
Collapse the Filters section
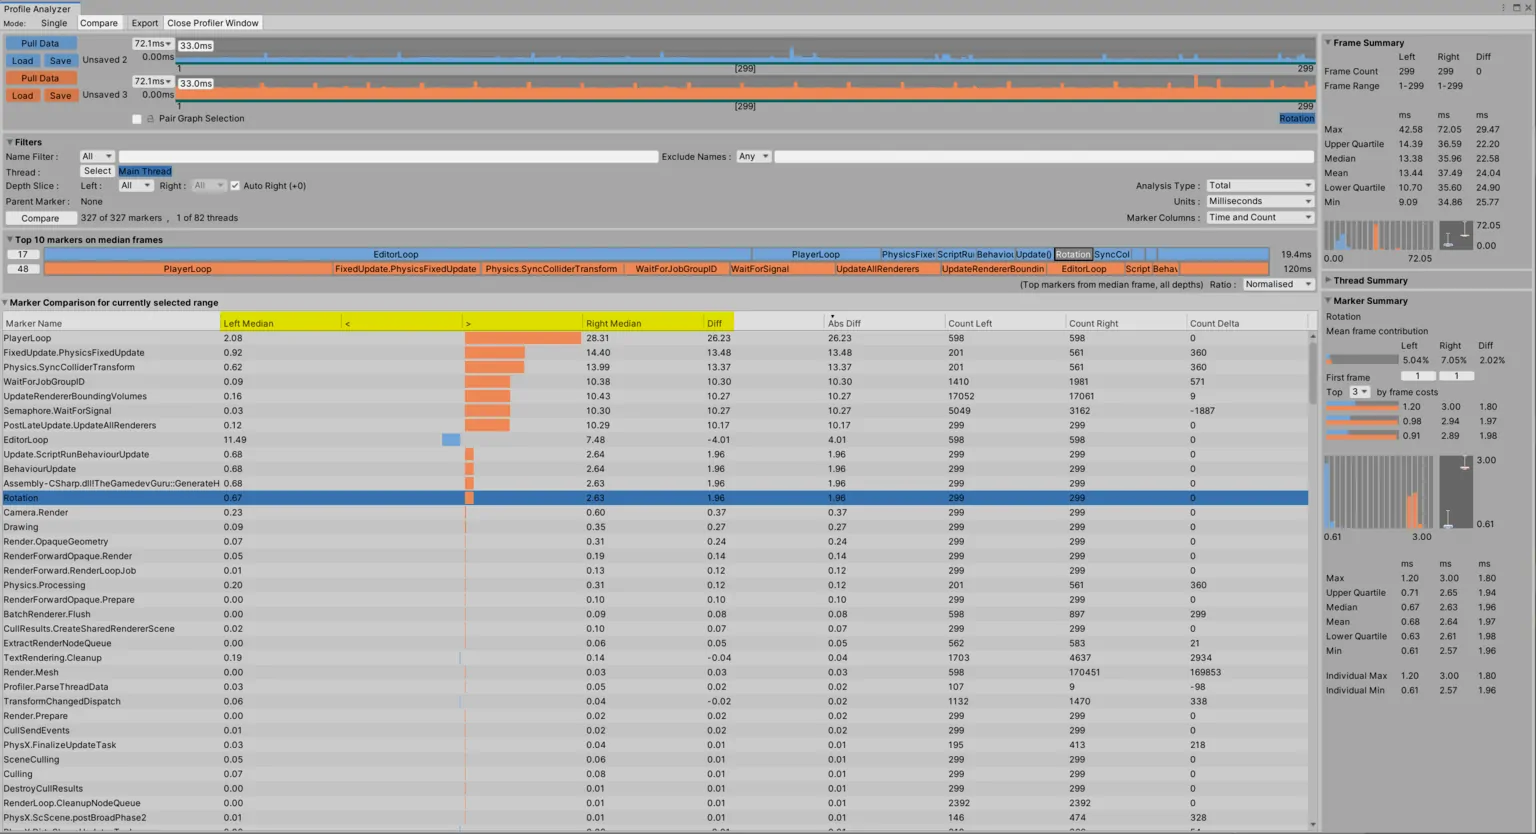[x=10, y=141]
